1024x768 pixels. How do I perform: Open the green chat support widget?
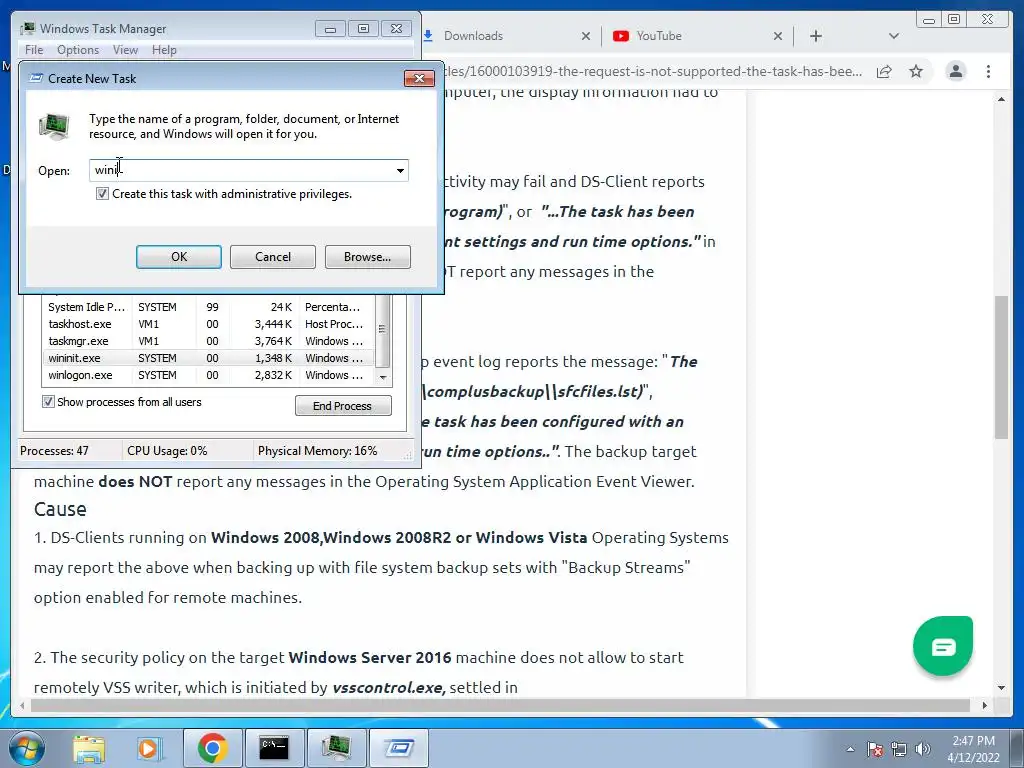(943, 646)
